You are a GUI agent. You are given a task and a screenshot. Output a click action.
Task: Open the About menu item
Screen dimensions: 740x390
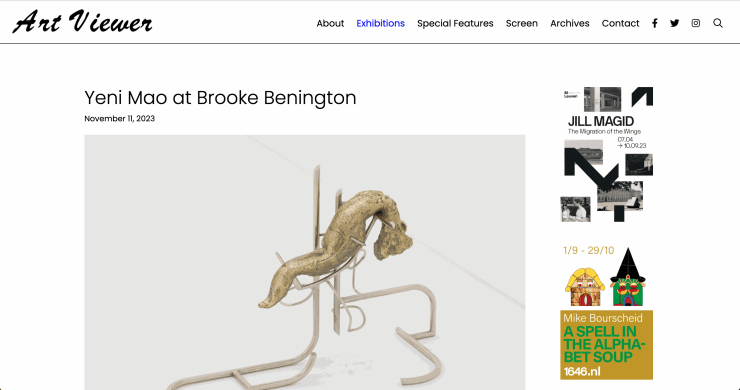330,23
